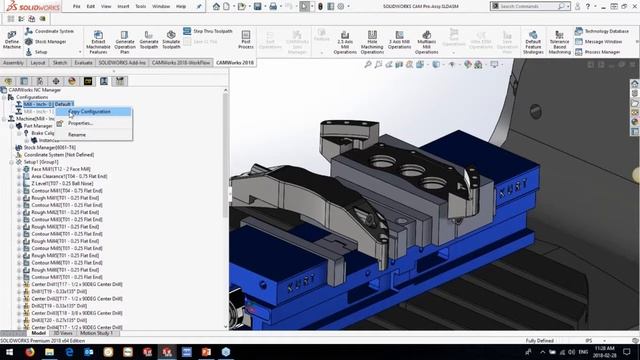Image resolution: width=640 pixels, height=360 pixels.
Task: Open Stock Manager tool
Action: pos(45,42)
